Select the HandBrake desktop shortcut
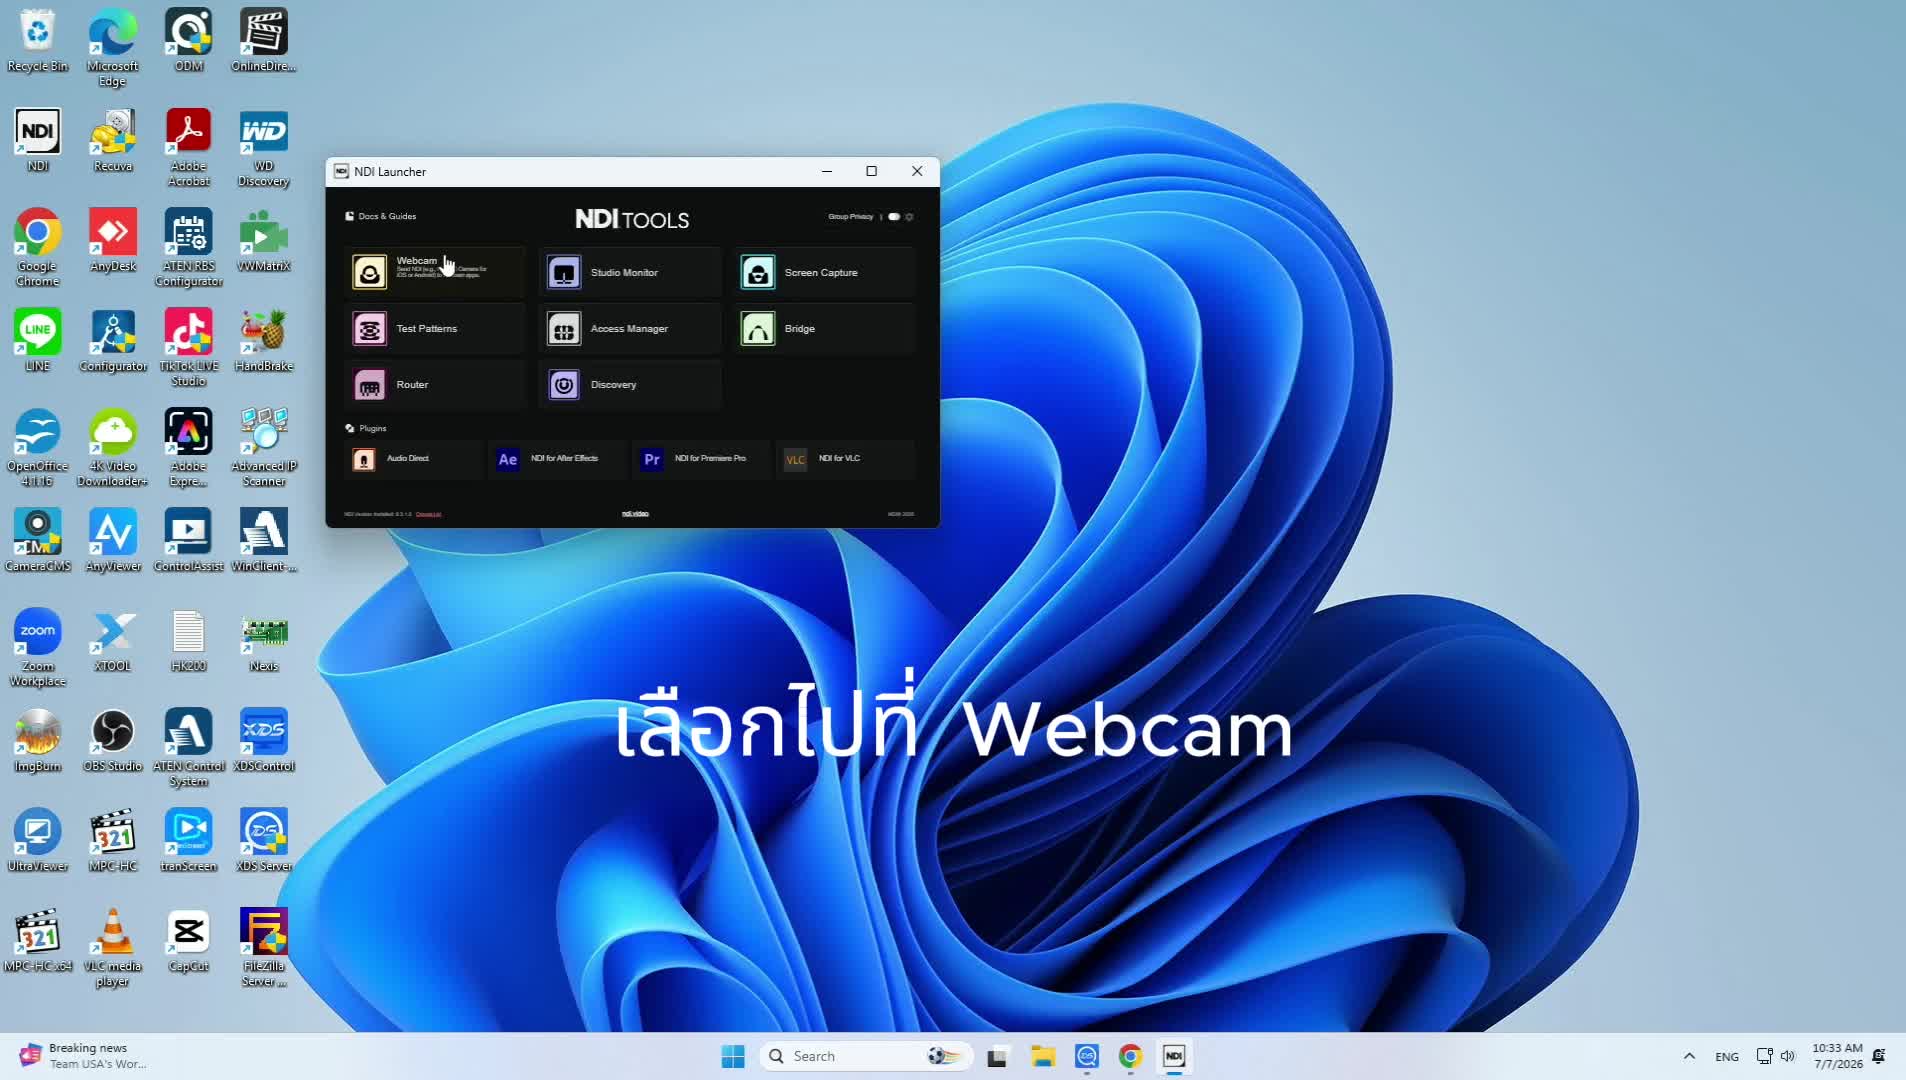1906x1080 pixels. pos(263,341)
